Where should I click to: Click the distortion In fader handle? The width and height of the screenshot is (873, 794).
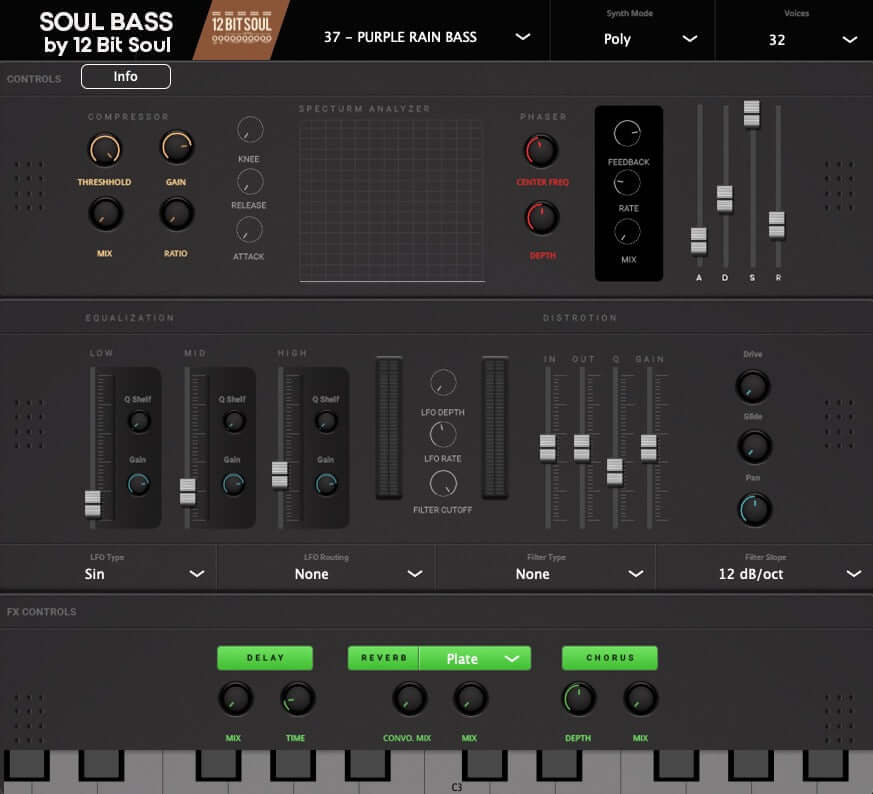pyautogui.click(x=547, y=448)
